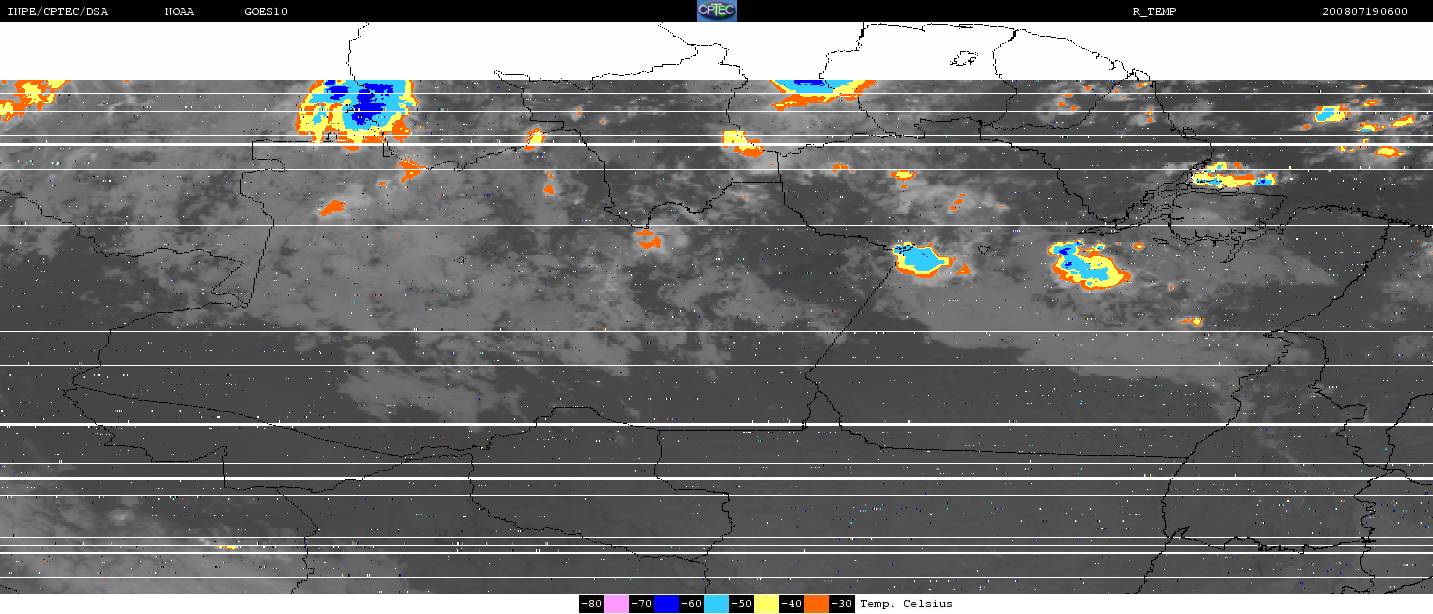The width and height of the screenshot is (1433, 614).
Task: Click the -70 value on the legend
Action: pyautogui.click(x=641, y=604)
